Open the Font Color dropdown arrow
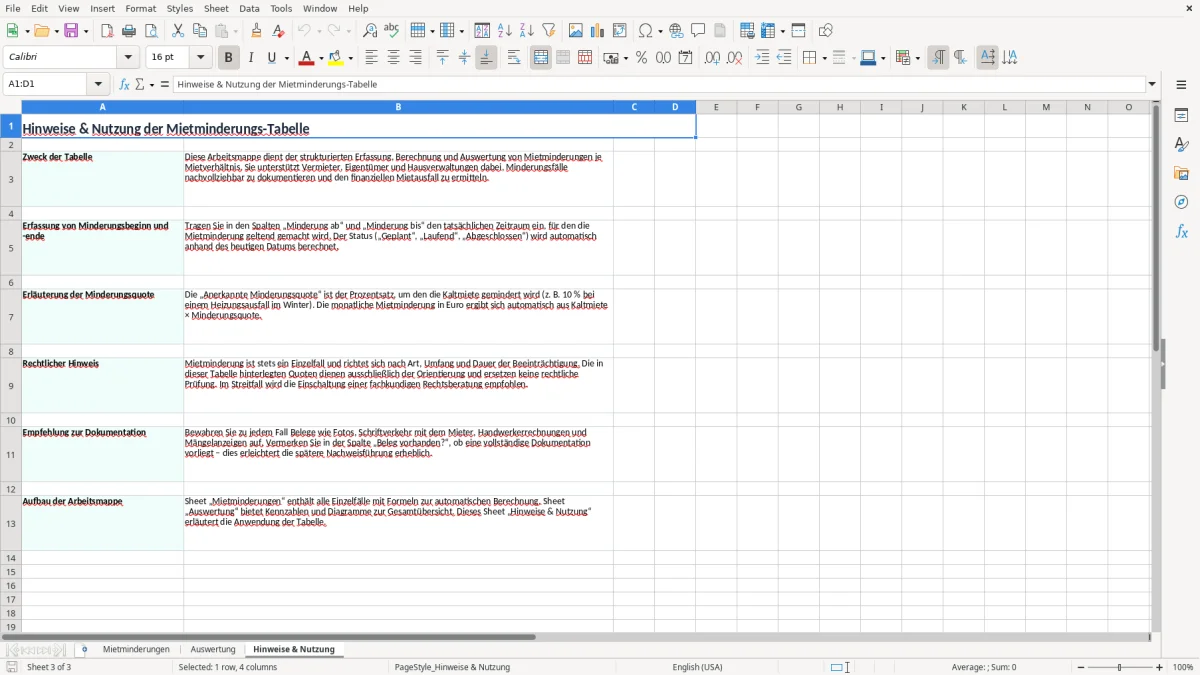1200x675 pixels. (x=321, y=58)
